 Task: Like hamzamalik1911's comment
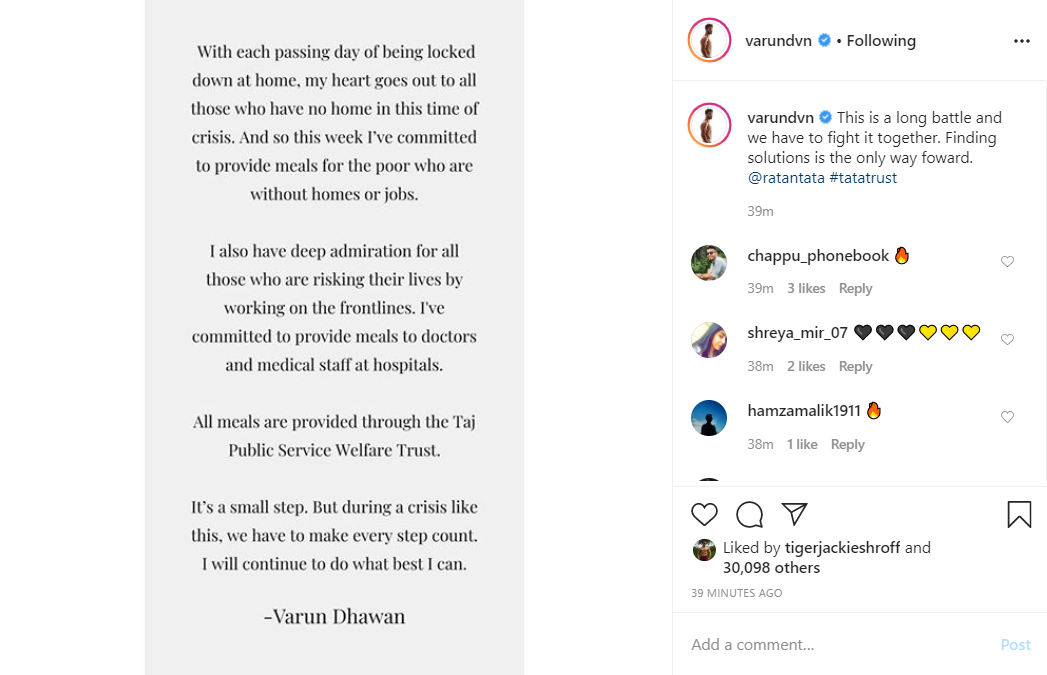1007,417
